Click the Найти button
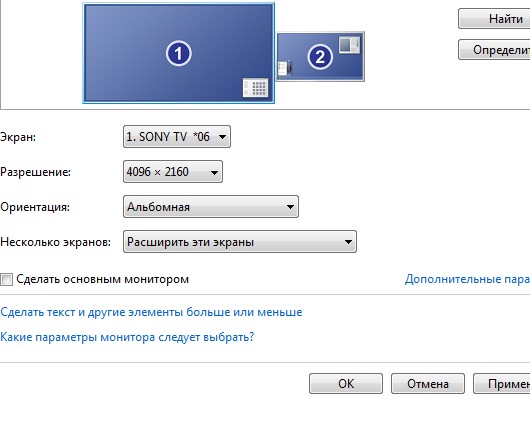 tap(494, 19)
